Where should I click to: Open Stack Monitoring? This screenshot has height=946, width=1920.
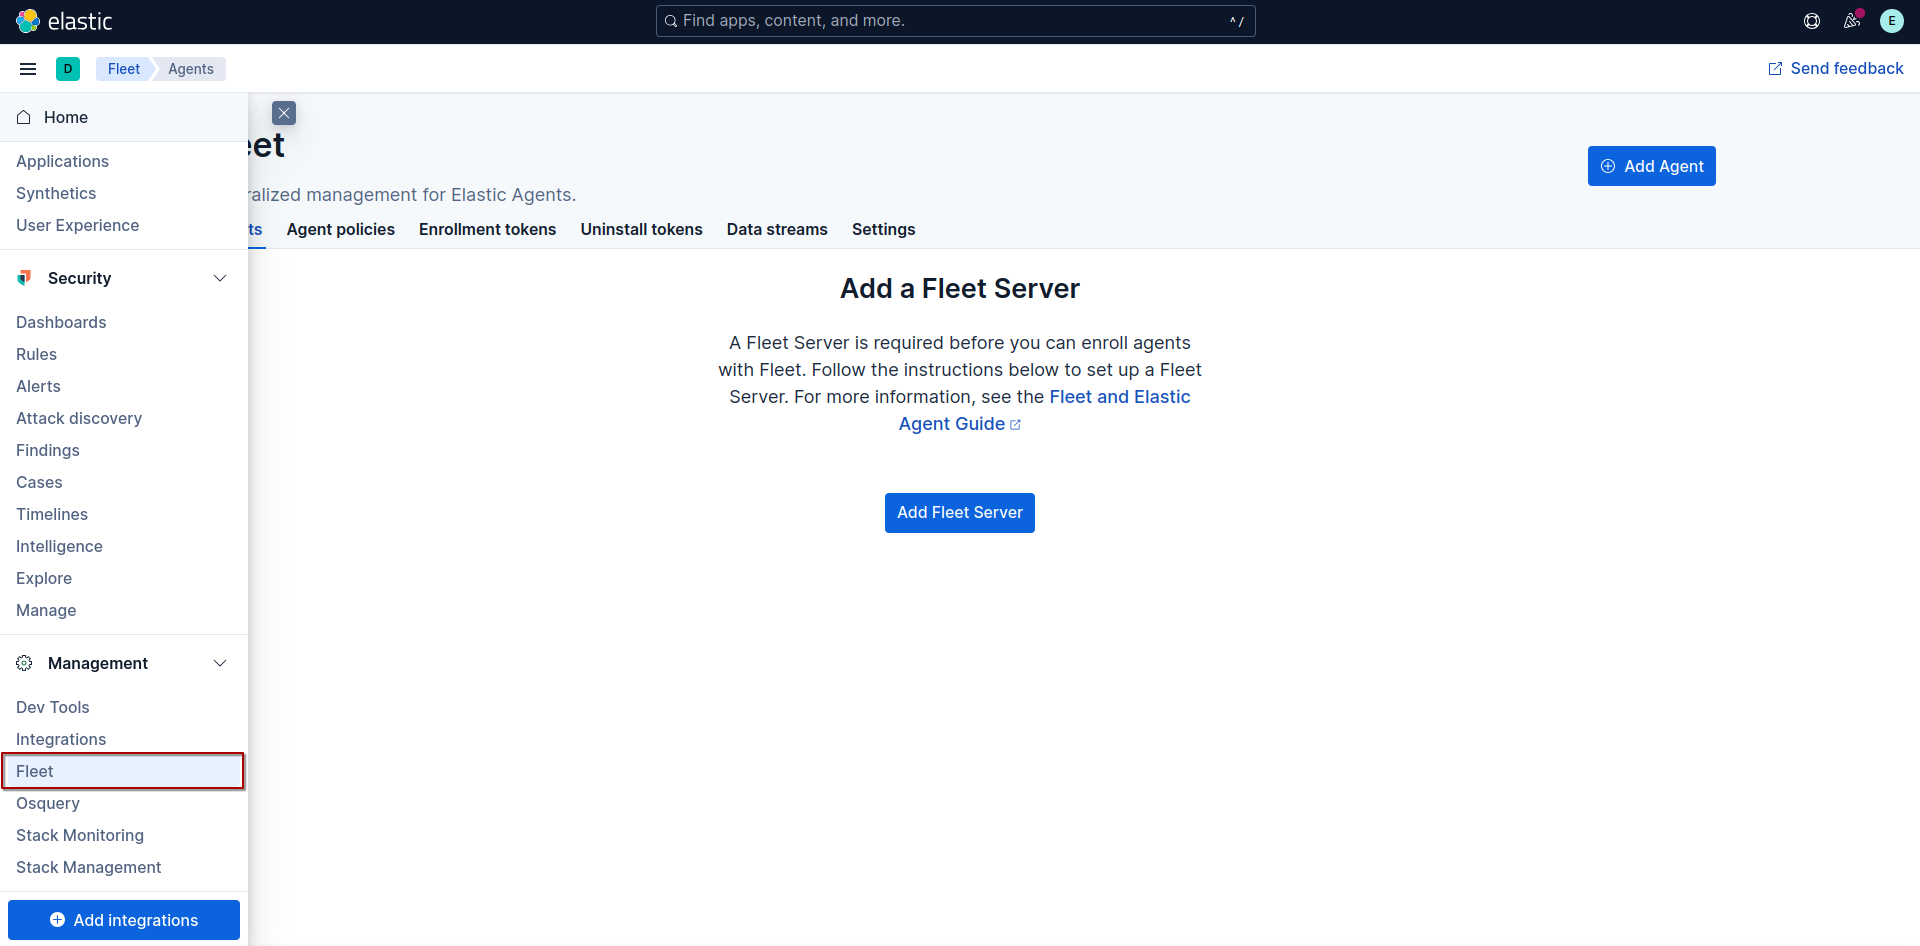pyautogui.click(x=80, y=835)
